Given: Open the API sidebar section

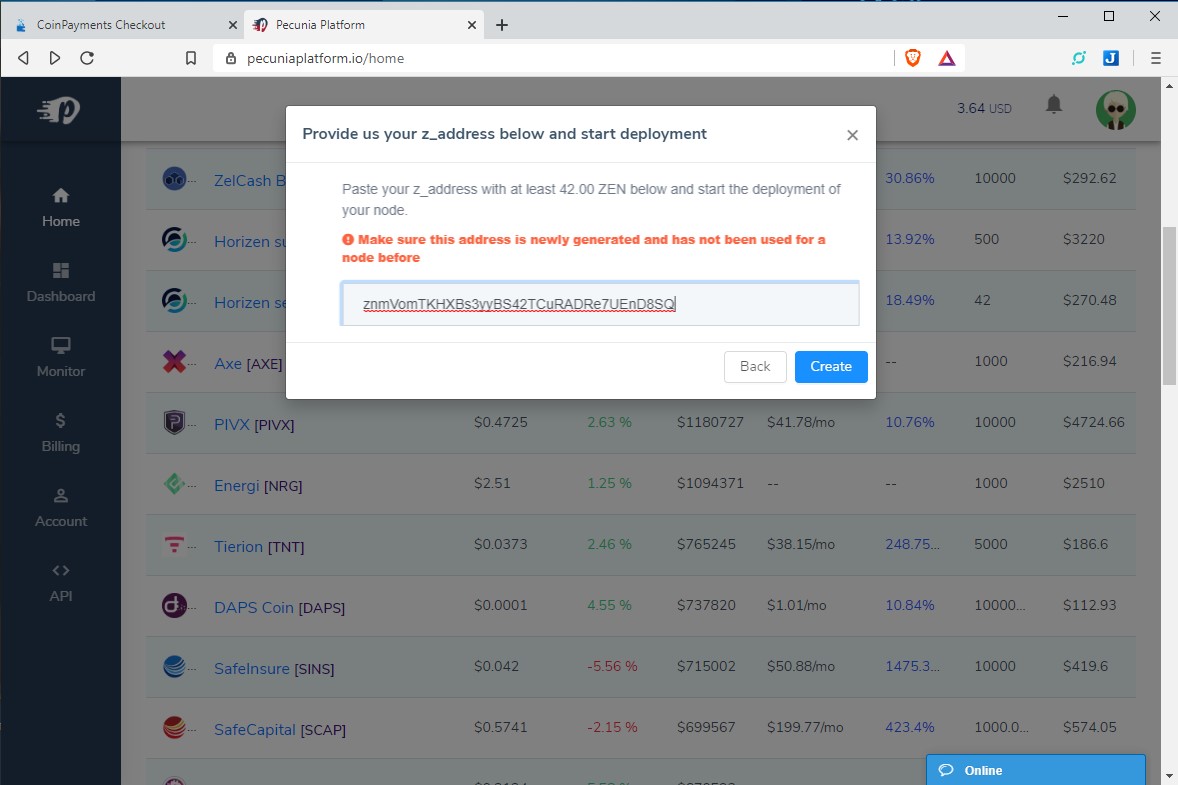Looking at the screenshot, I should point(61,583).
